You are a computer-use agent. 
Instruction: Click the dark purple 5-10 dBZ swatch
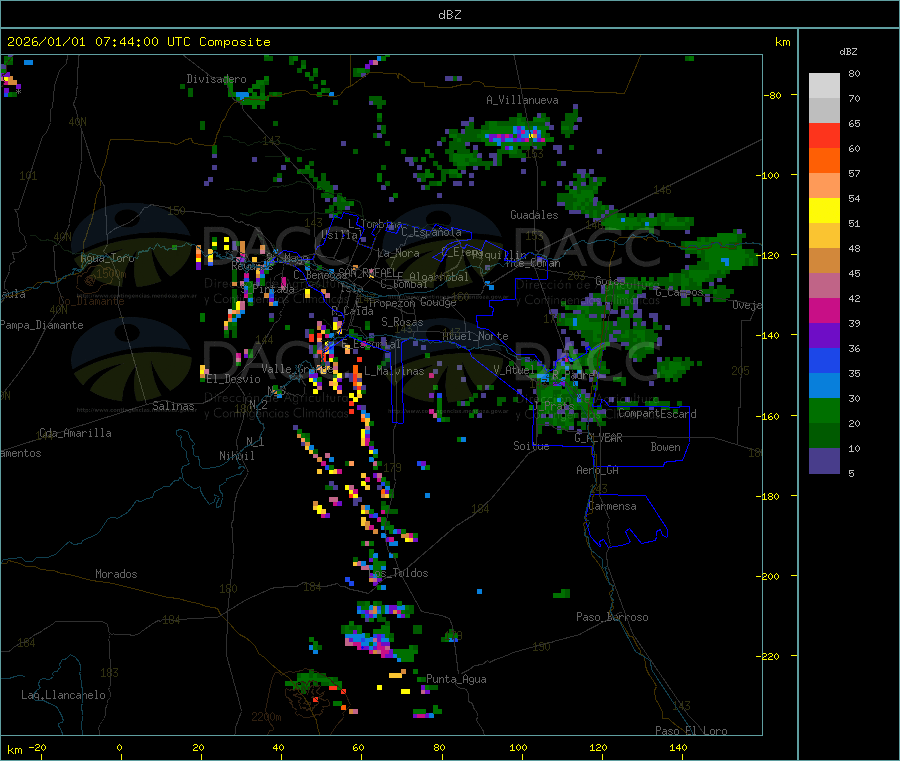(824, 461)
